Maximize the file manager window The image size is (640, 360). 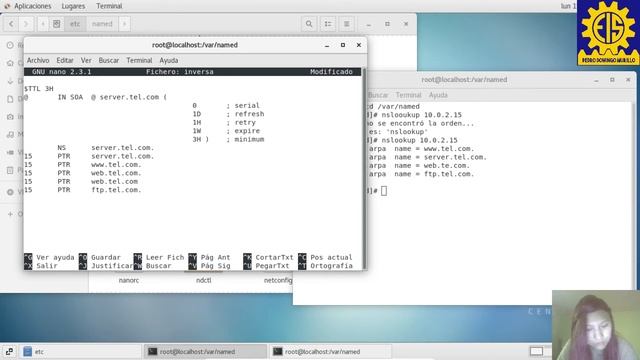(387, 24)
